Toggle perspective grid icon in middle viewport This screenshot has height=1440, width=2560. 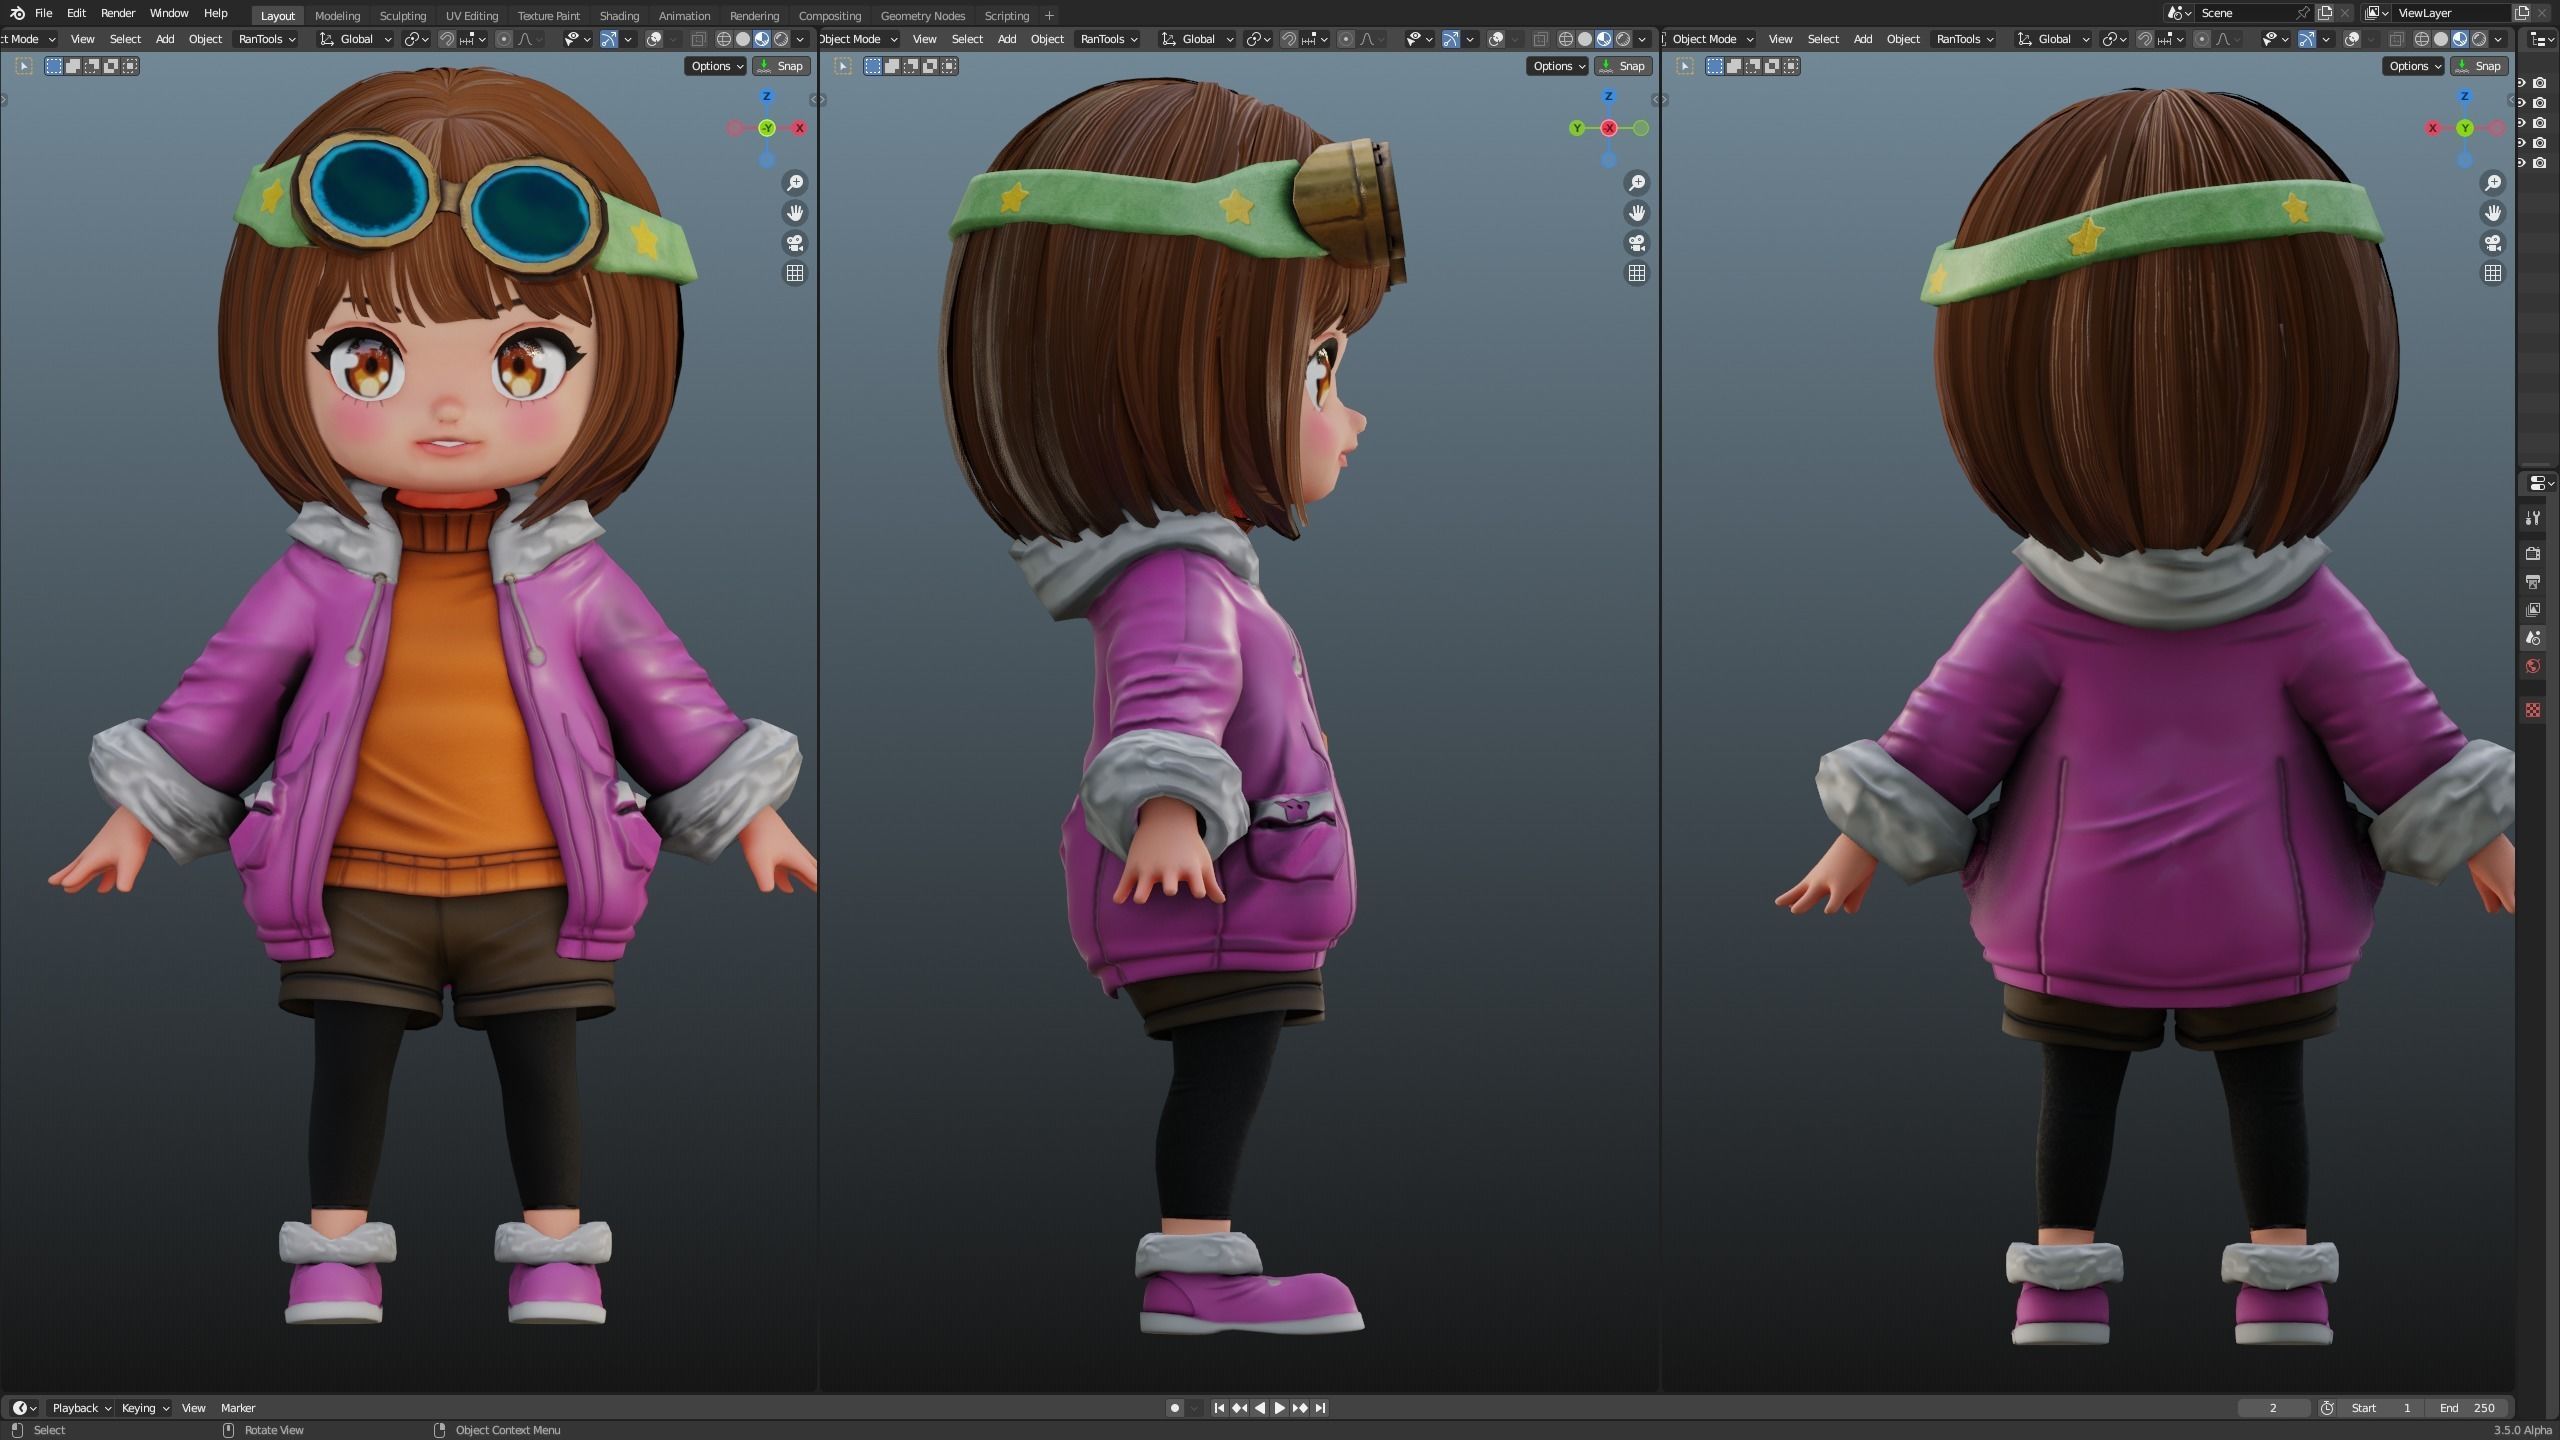tap(1637, 273)
